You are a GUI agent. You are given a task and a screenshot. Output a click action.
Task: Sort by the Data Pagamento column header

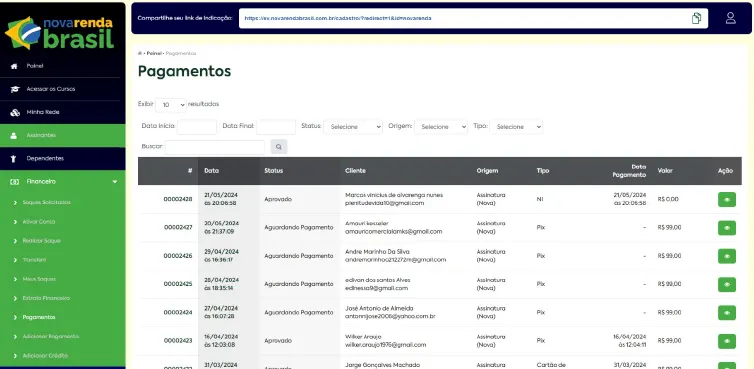pyautogui.click(x=629, y=171)
